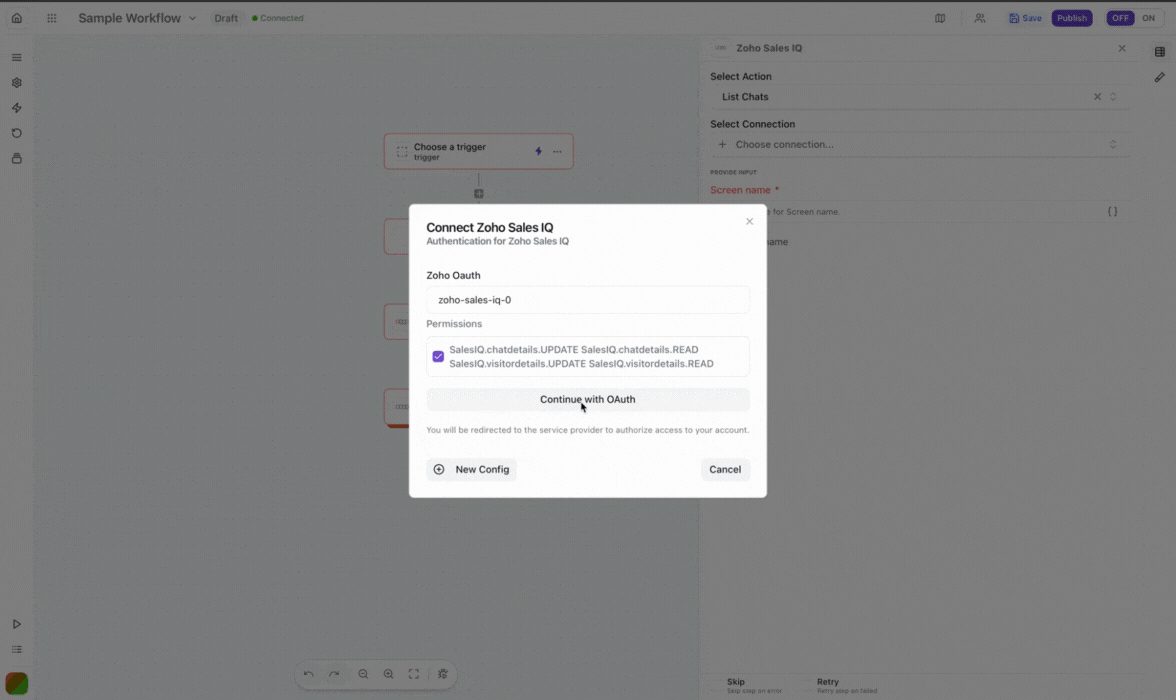1176x700 pixels.
Task: Expand the Sample Workflow title dropdown
Action: [193, 17]
